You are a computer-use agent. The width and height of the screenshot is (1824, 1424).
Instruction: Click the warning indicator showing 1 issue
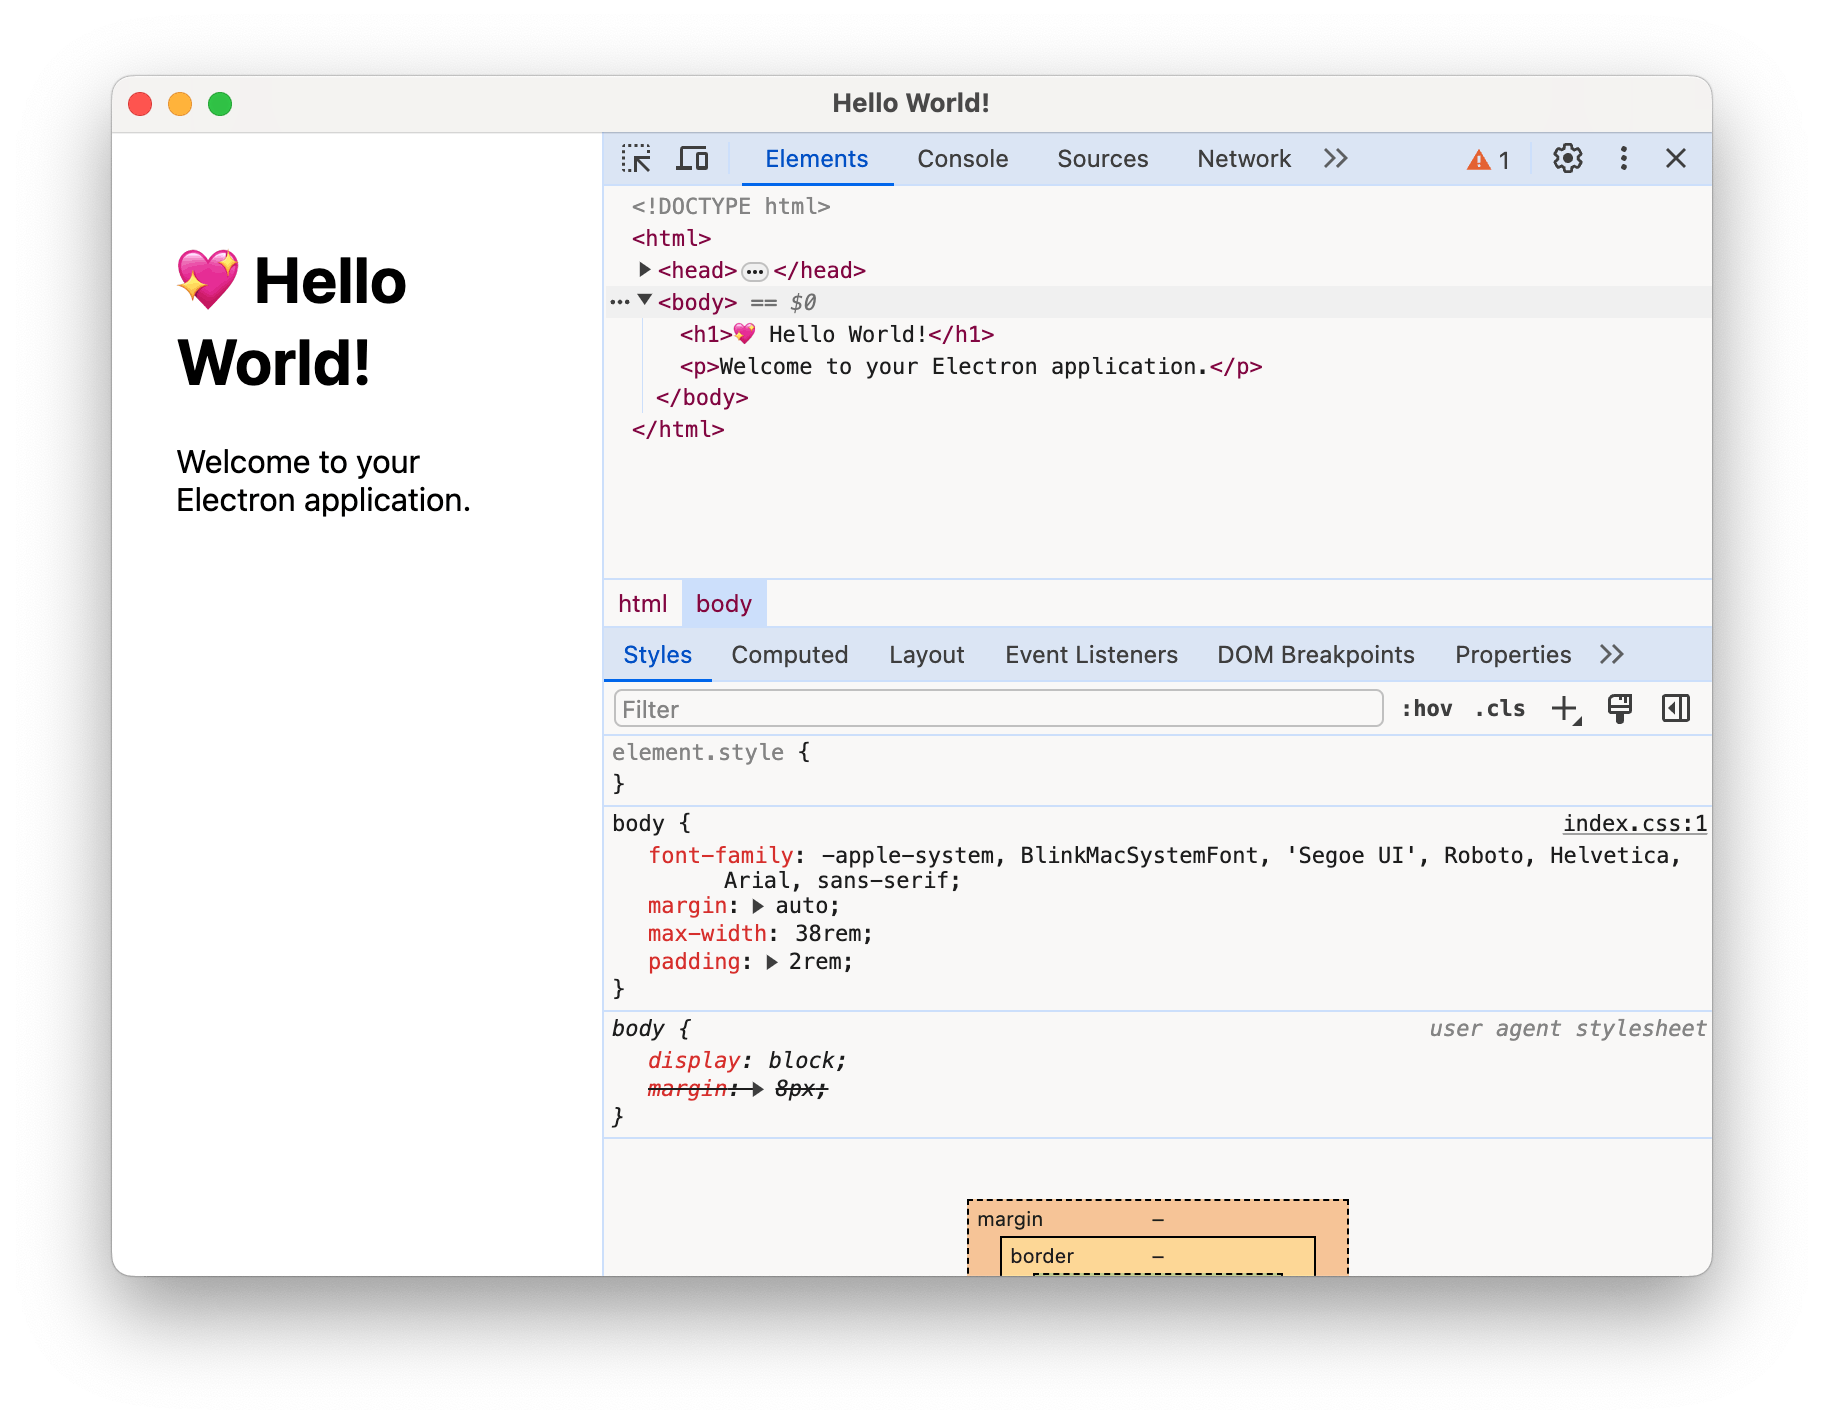(x=1487, y=158)
